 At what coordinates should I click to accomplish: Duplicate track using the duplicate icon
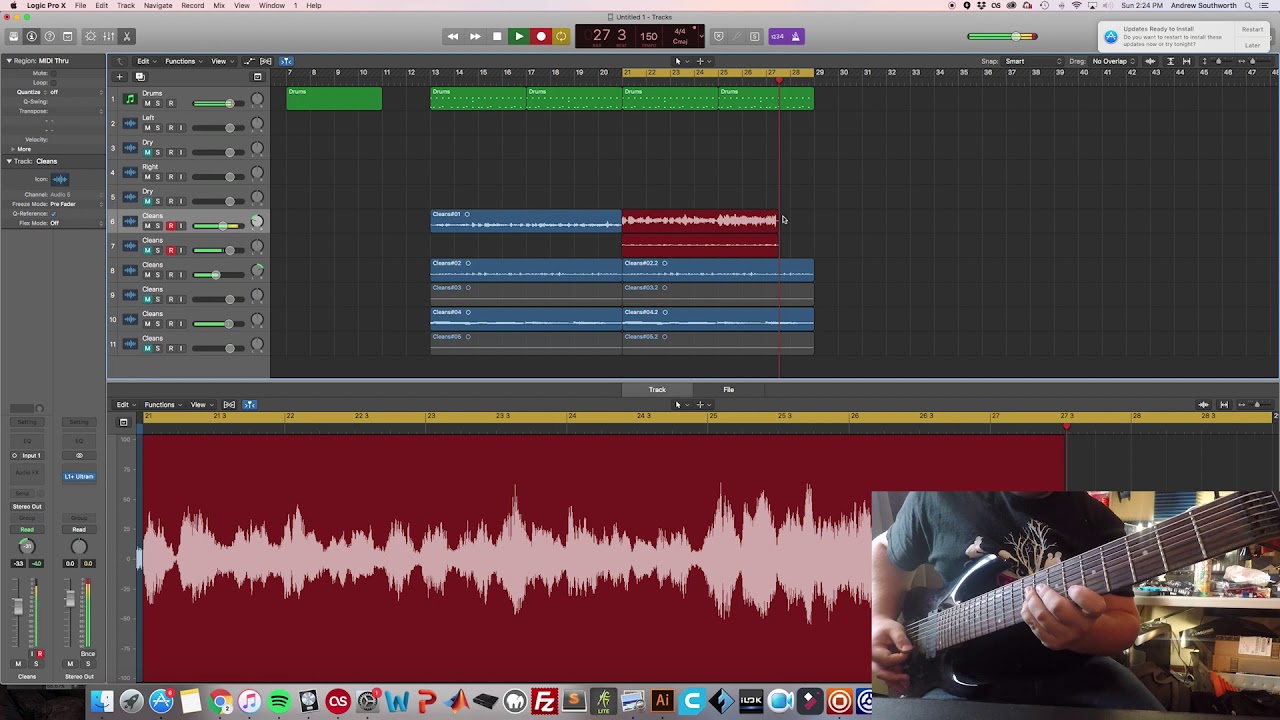(140, 77)
